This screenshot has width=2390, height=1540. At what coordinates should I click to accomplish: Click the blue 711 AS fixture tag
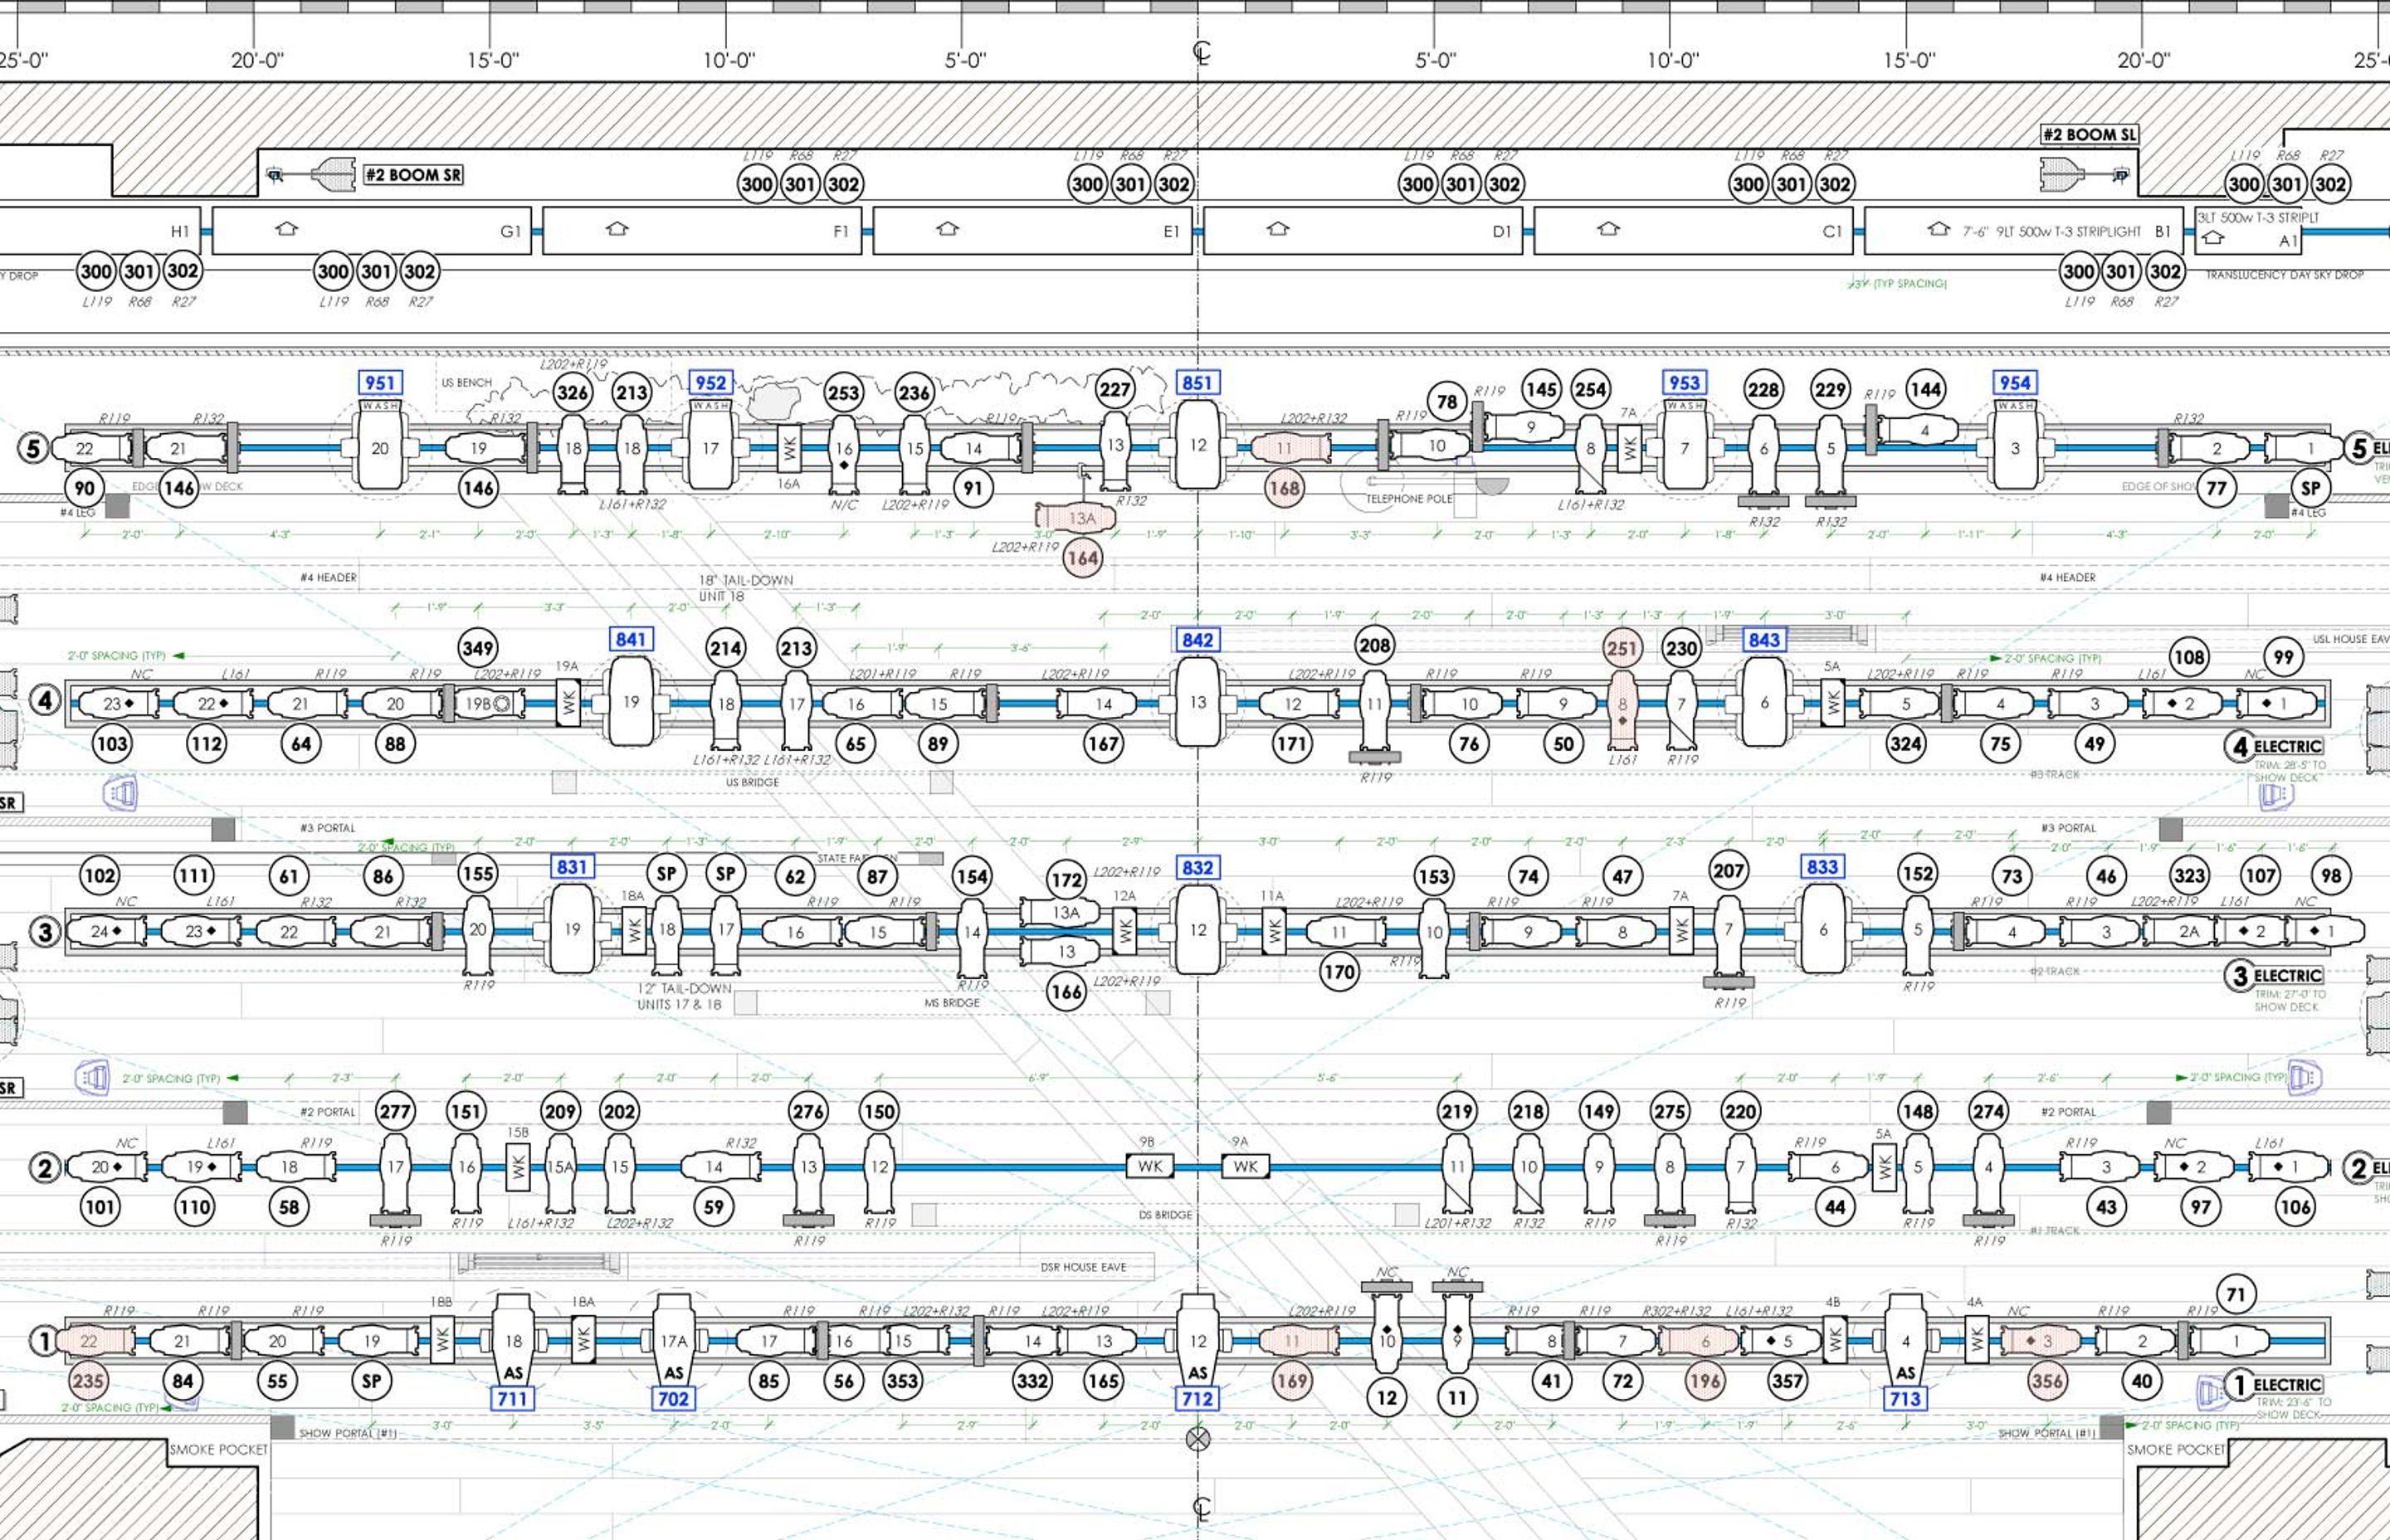tap(512, 1398)
